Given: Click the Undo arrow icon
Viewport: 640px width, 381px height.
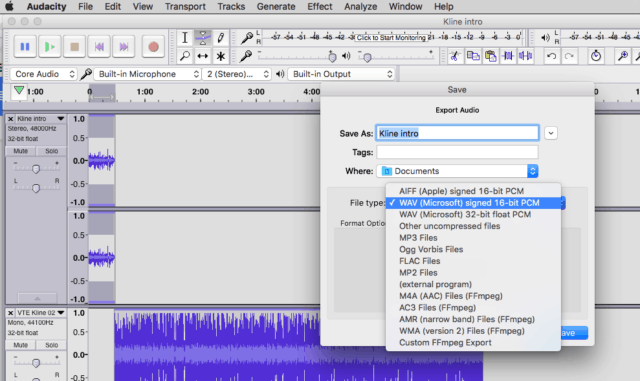Looking at the screenshot, I should 551,56.
